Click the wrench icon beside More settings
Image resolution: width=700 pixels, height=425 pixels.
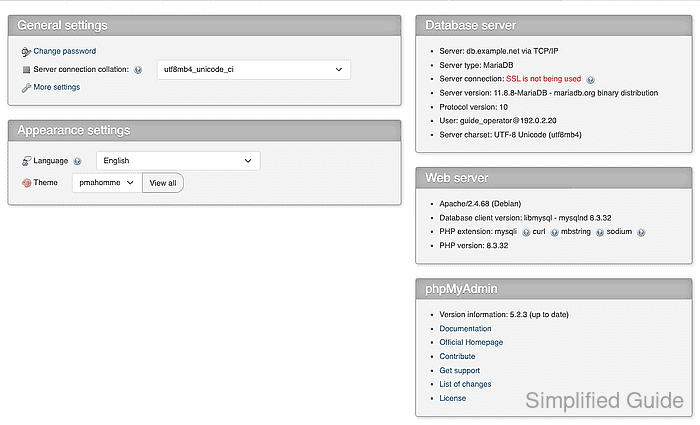(26, 88)
